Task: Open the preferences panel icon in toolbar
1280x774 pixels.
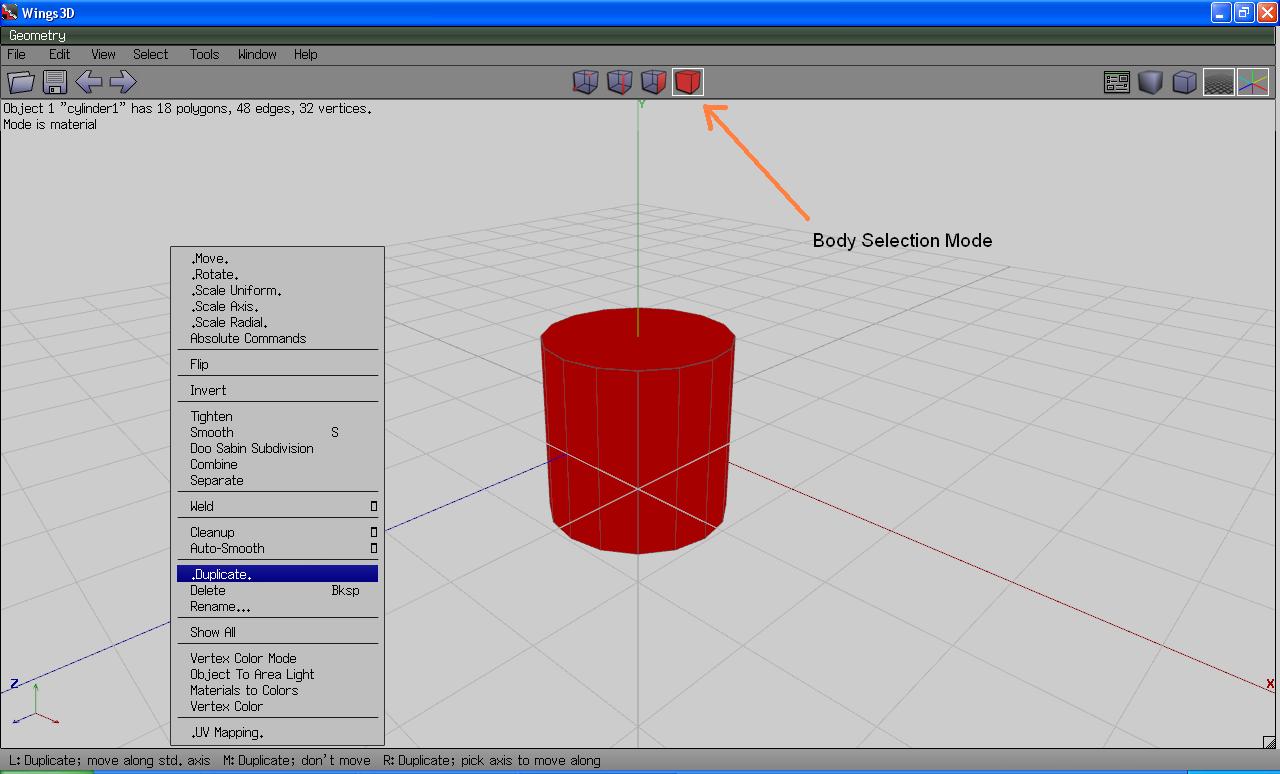Action: 1117,82
